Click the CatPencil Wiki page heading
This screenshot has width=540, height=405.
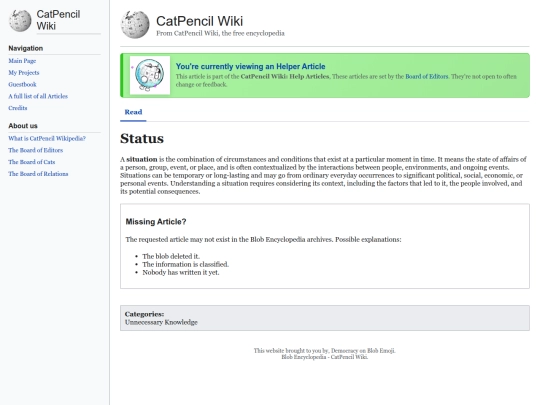tap(199, 21)
